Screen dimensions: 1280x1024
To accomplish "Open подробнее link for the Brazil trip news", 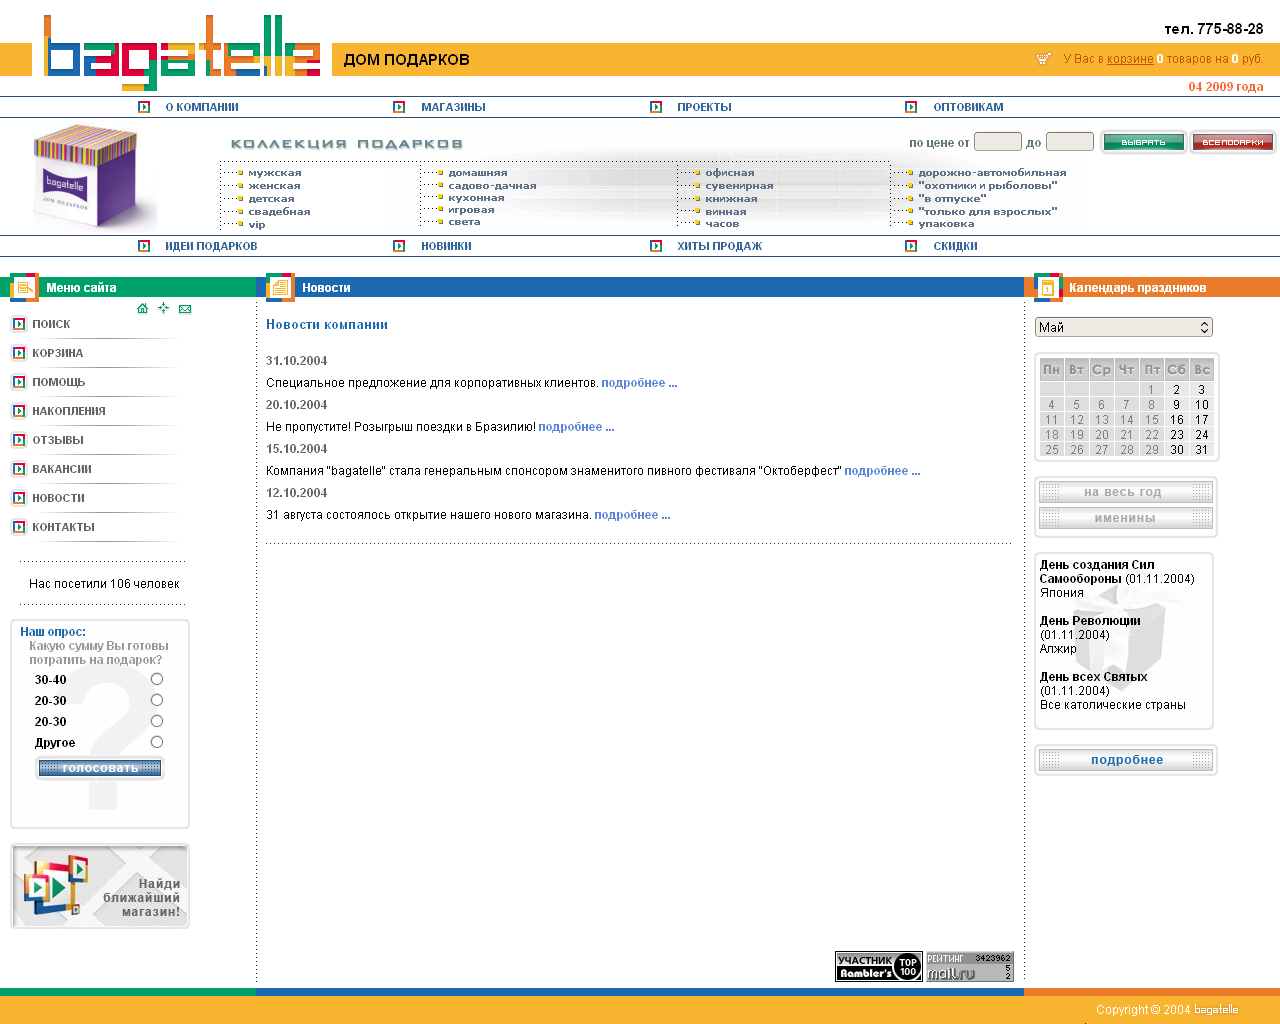I will (576, 427).
